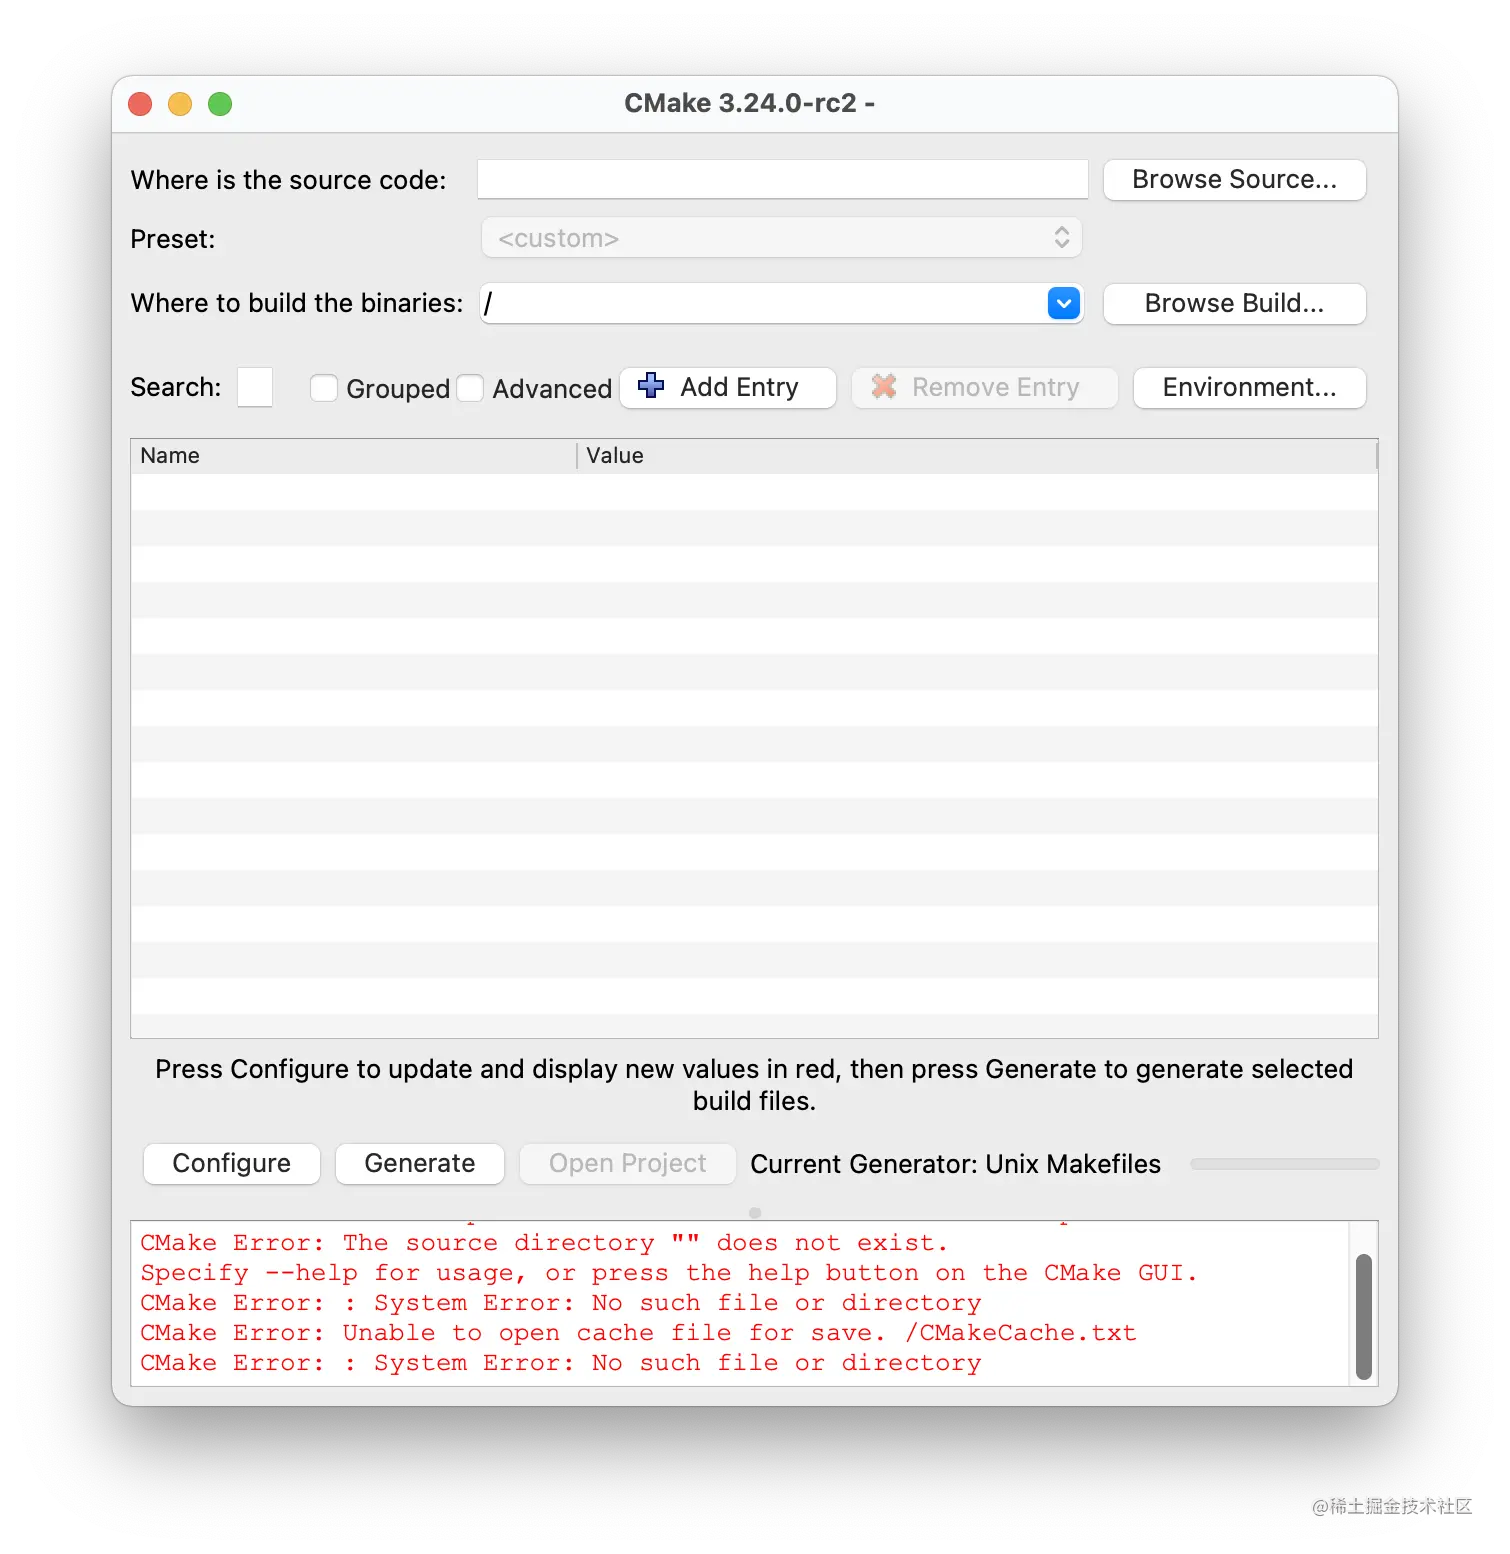Image resolution: width=1510 pixels, height=1554 pixels.
Task: Open the Browse Build dialog
Action: click(1234, 303)
